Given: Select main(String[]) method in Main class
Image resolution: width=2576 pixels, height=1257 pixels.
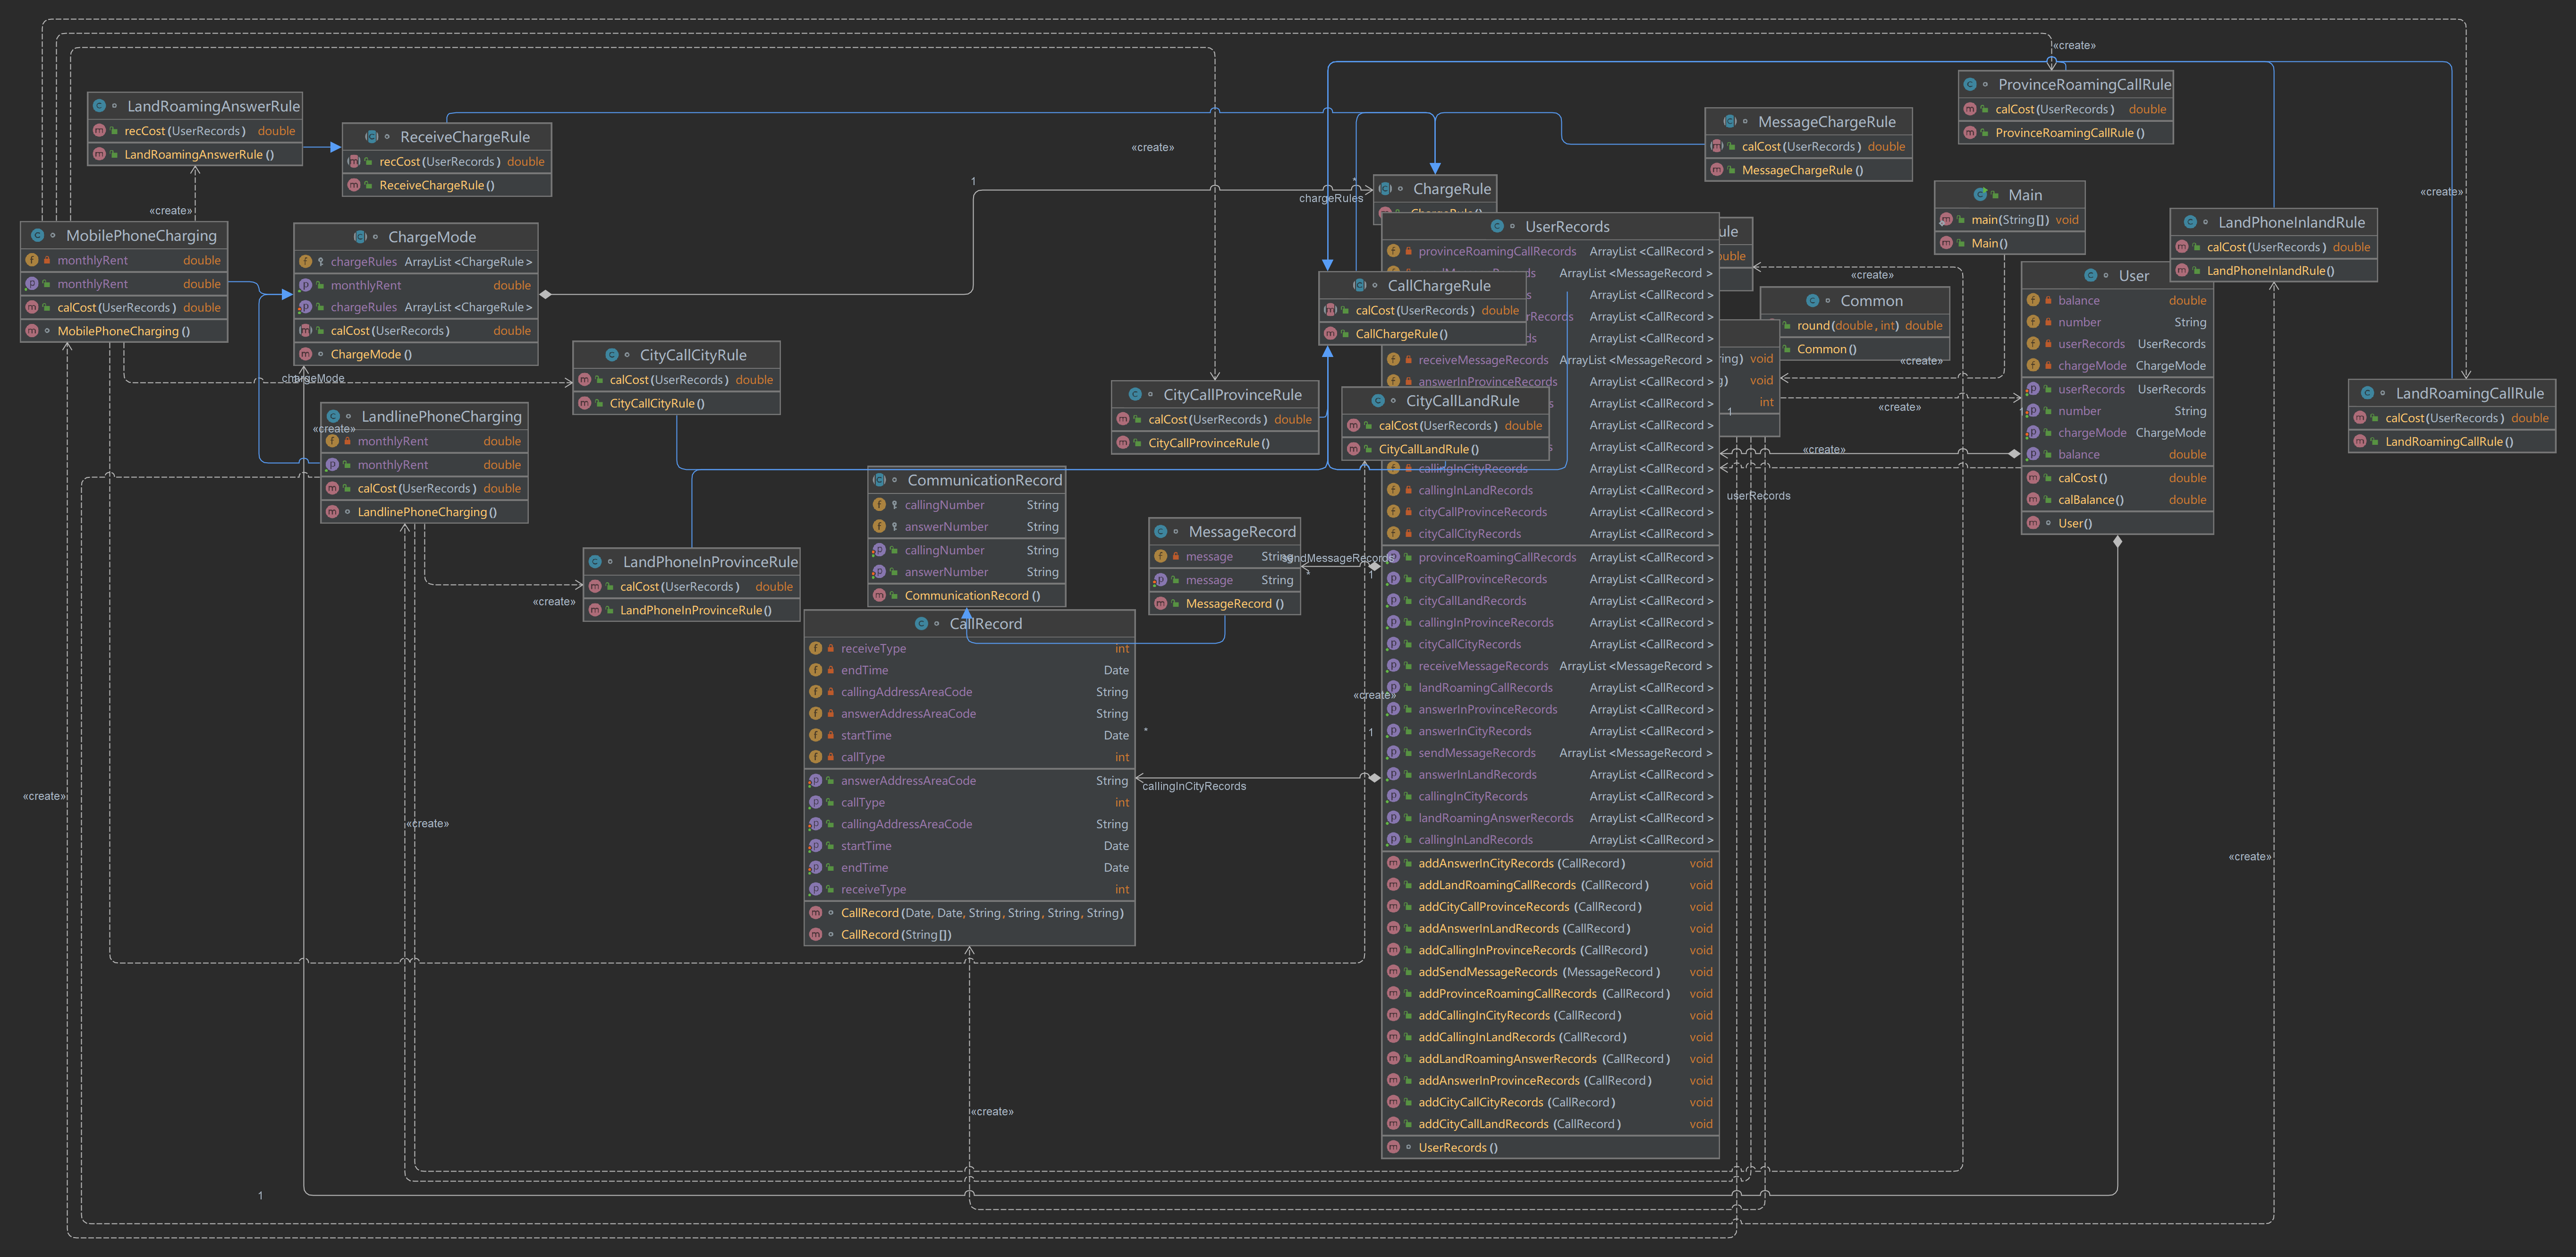Looking at the screenshot, I should click(x=2010, y=220).
